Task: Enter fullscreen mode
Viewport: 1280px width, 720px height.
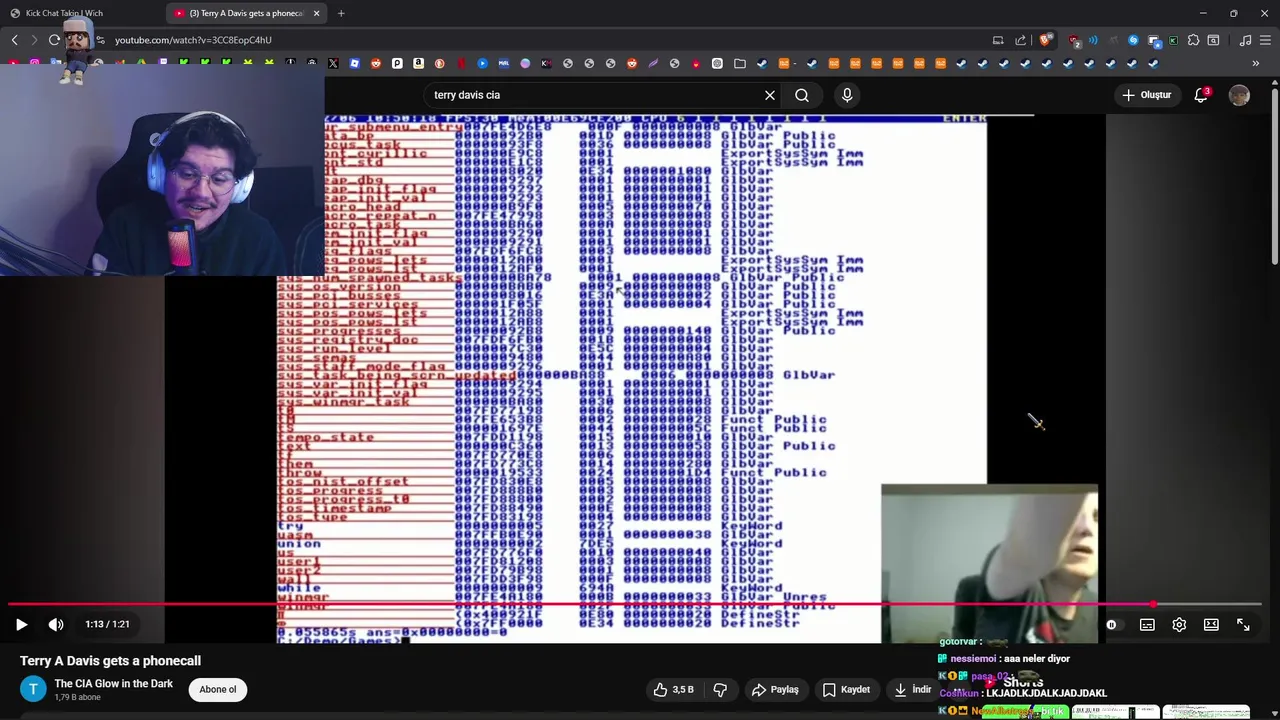Action: click(x=1243, y=624)
